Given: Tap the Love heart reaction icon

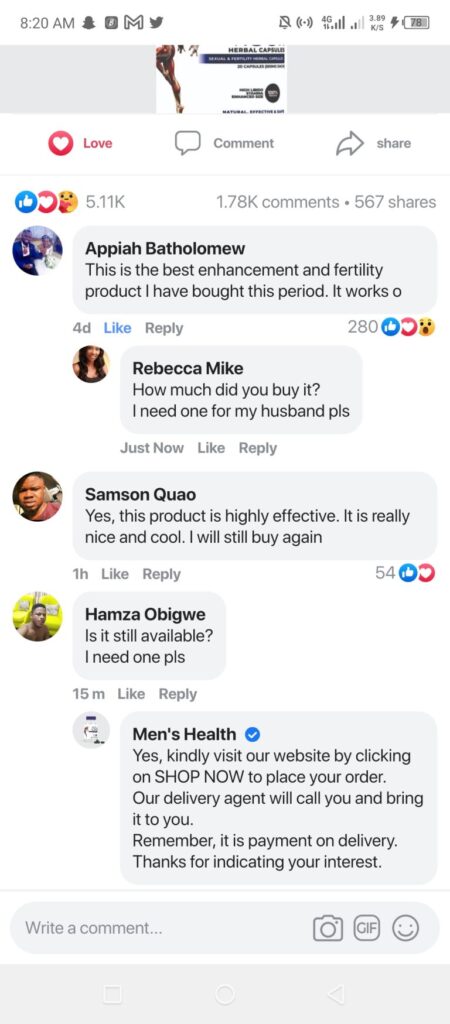Looking at the screenshot, I should (61, 143).
